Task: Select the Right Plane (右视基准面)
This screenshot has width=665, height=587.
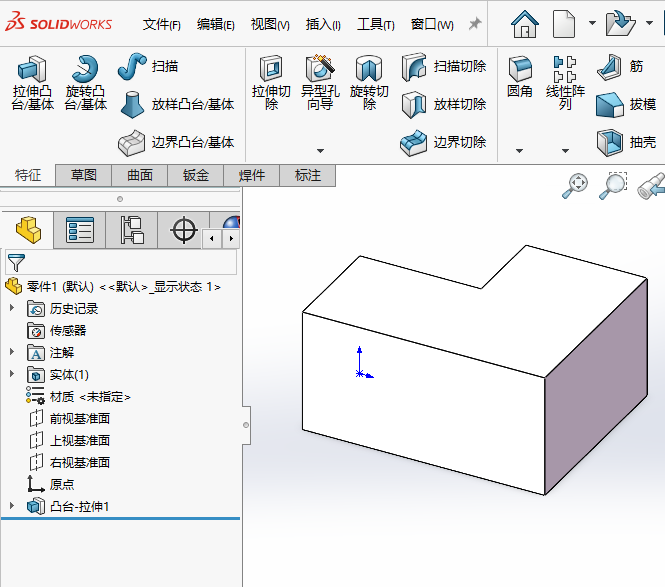Action: point(70,462)
